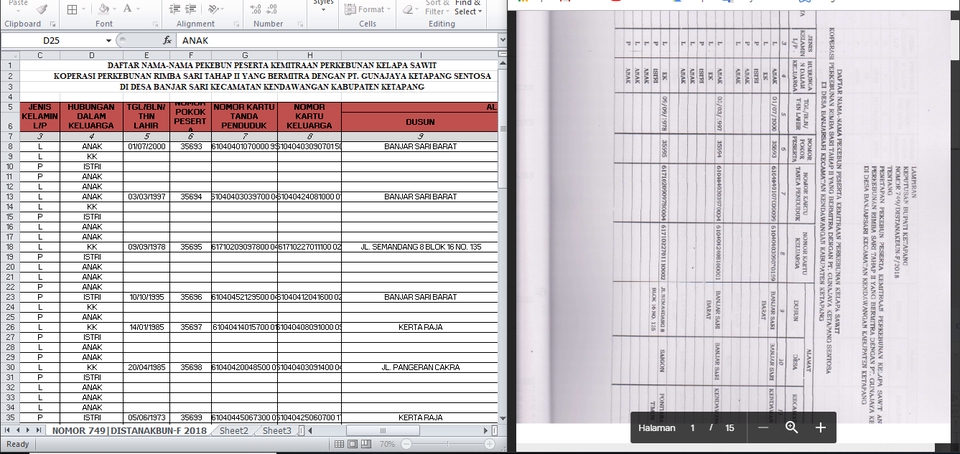Viewport: 960px width, 454px height.
Task: Switch to Page Break Preview in status bar
Action: (366, 444)
